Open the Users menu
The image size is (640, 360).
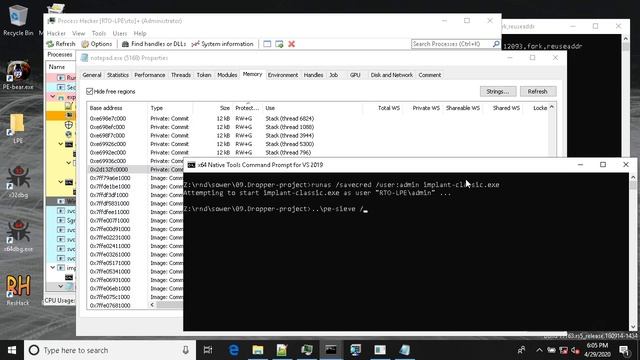click(x=120, y=33)
